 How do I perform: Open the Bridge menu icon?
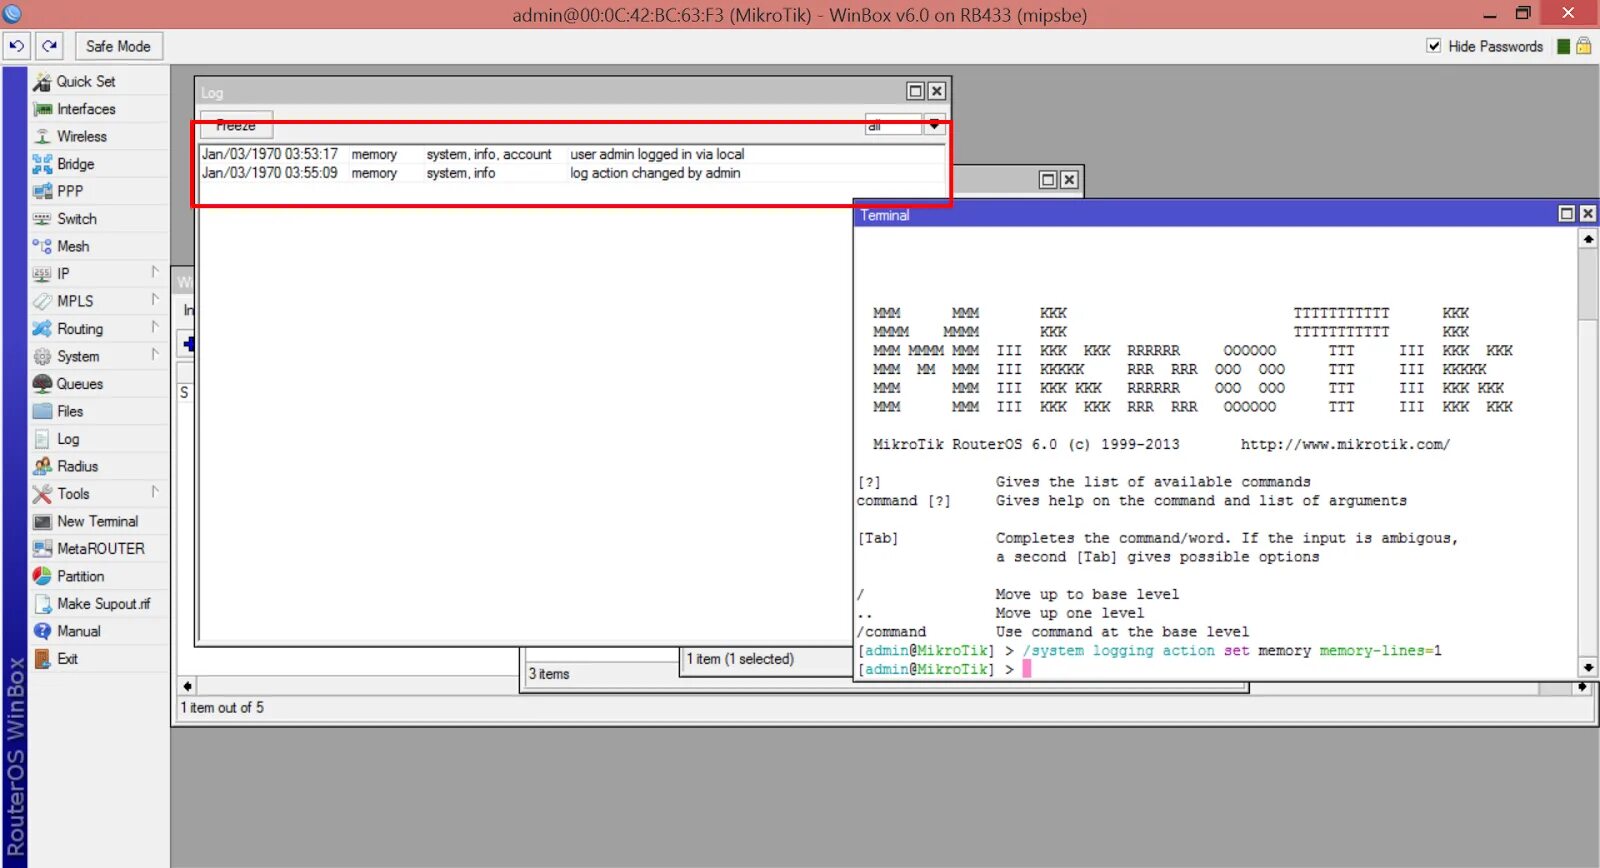42,164
